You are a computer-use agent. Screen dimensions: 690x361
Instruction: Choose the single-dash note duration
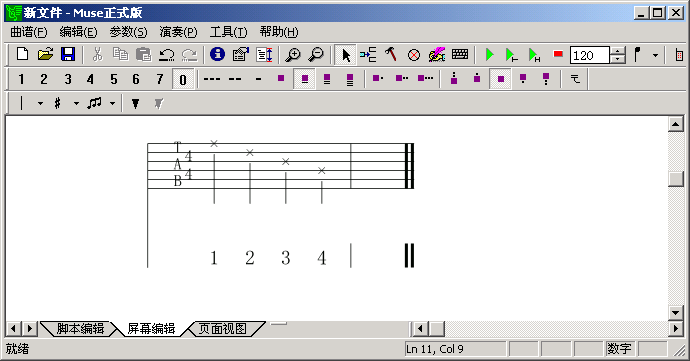click(x=258, y=79)
